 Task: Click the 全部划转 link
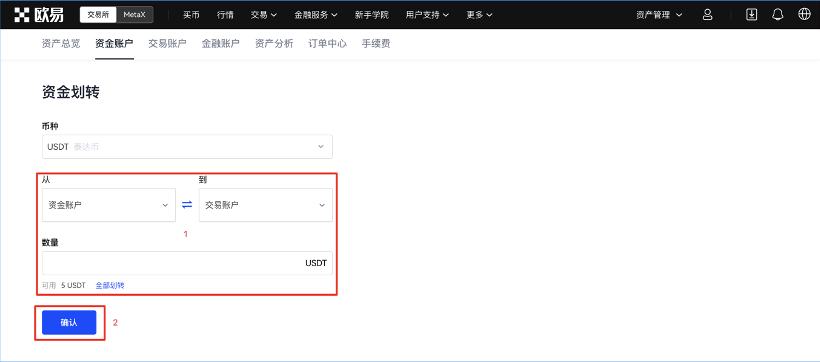pyautogui.click(x=110, y=286)
